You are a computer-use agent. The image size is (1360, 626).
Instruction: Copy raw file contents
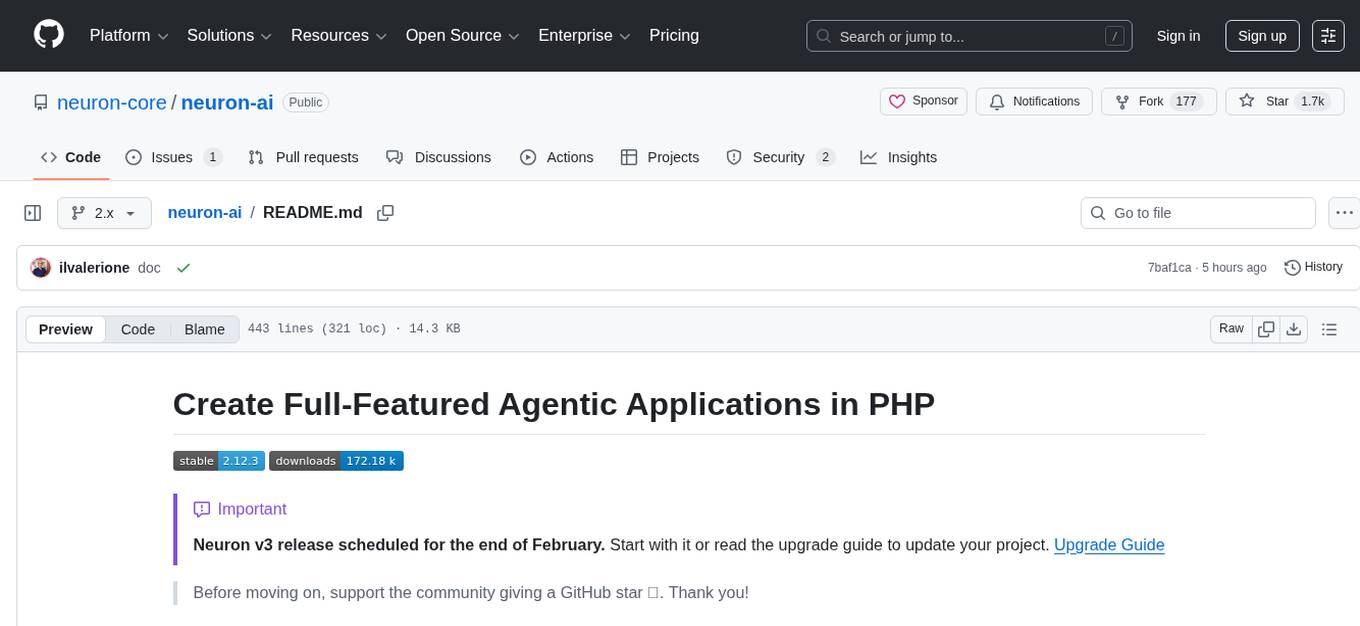1267,329
